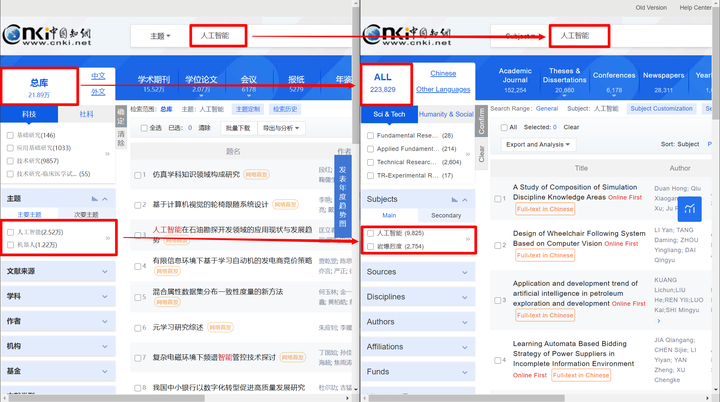Image resolution: width=720 pixels, height=402 pixels.
Task: Tick the All results checkbox on English page
Action: 504,127
